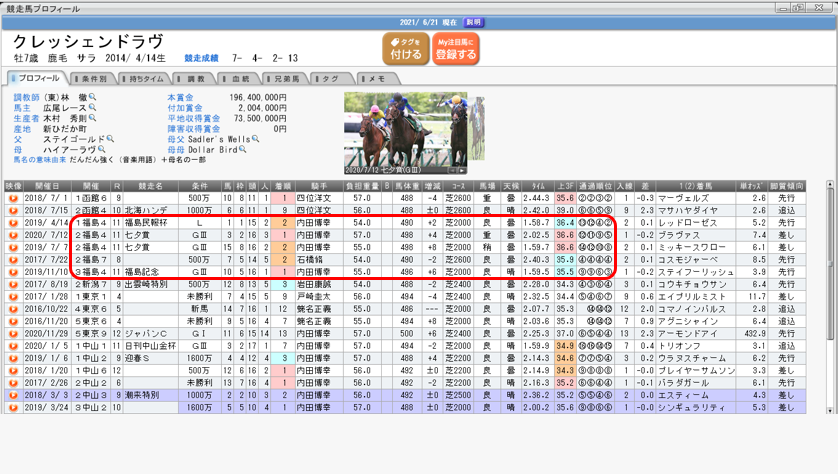The width and height of the screenshot is (838, 474).
Task: Click the 七夕賞 race photo thumbnail
Action: pyautogui.click(x=405, y=134)
